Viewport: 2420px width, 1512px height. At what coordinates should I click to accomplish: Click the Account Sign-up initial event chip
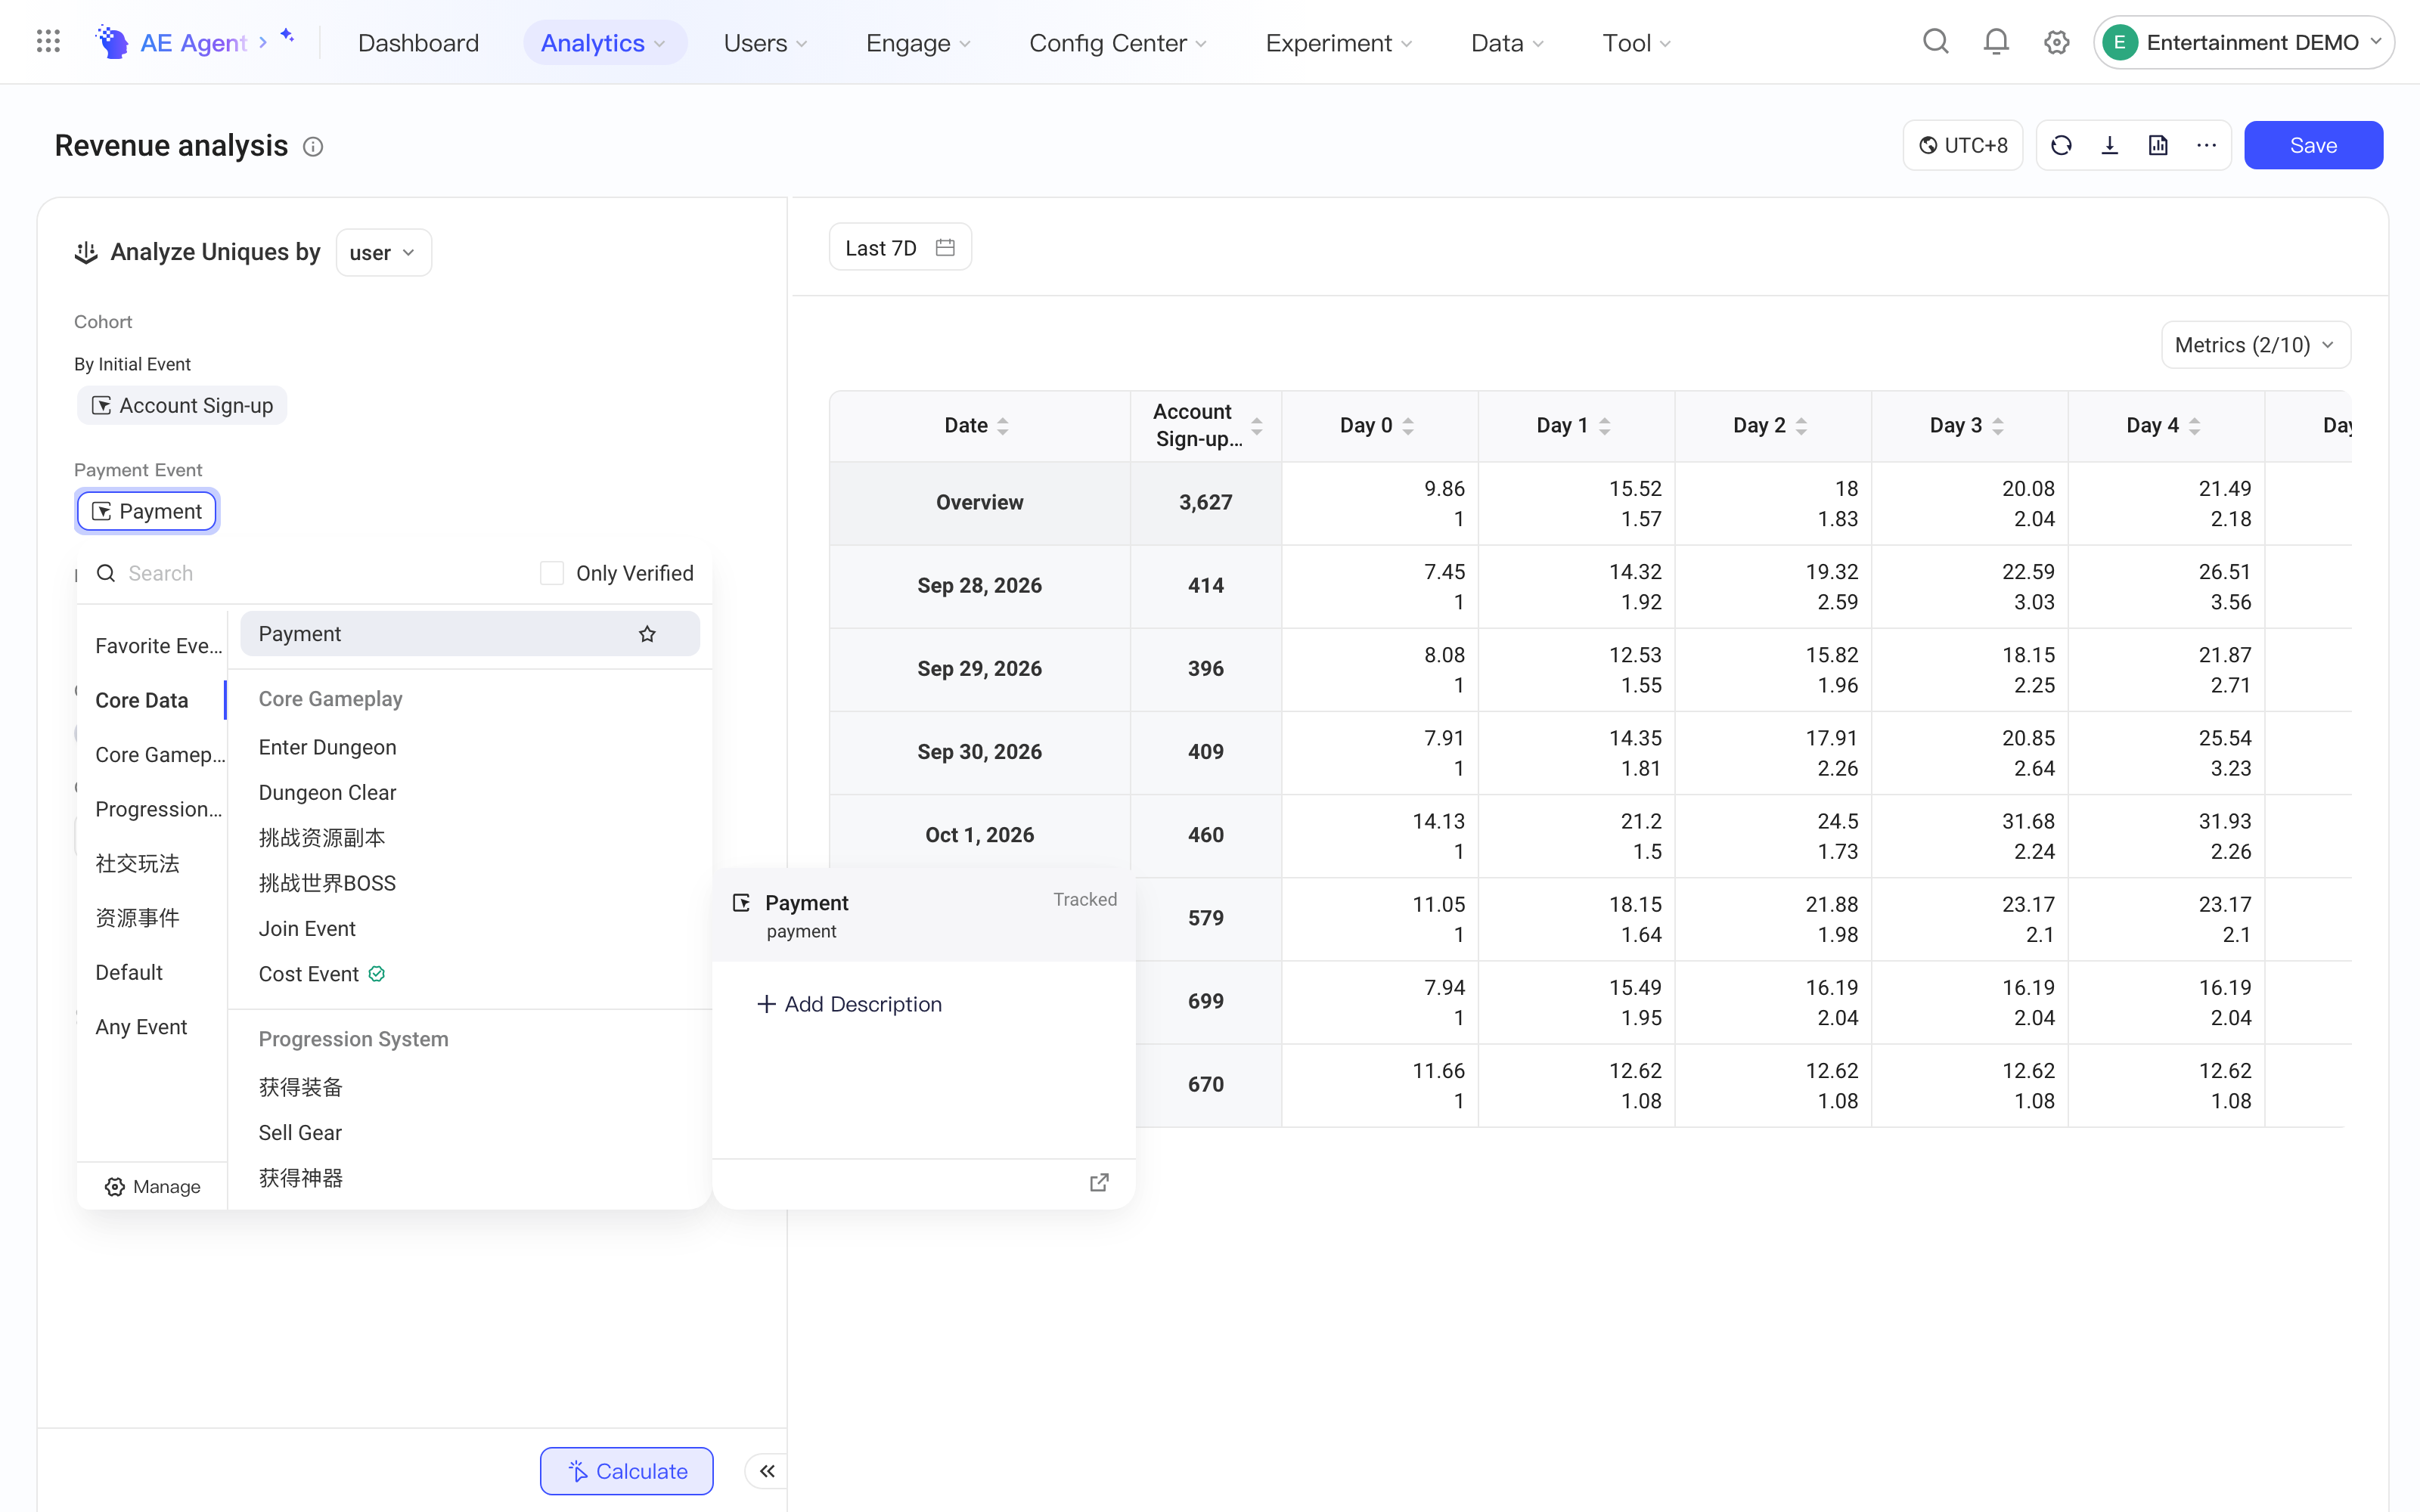pyautogui.click(x=182, y=405)
